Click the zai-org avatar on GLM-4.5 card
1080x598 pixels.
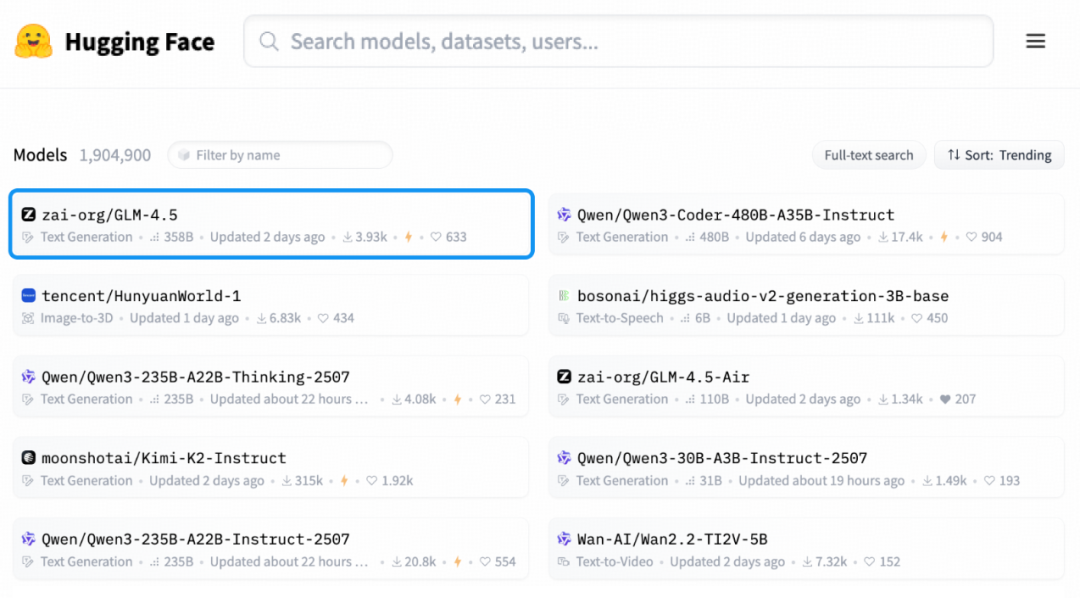click(28, 214)
